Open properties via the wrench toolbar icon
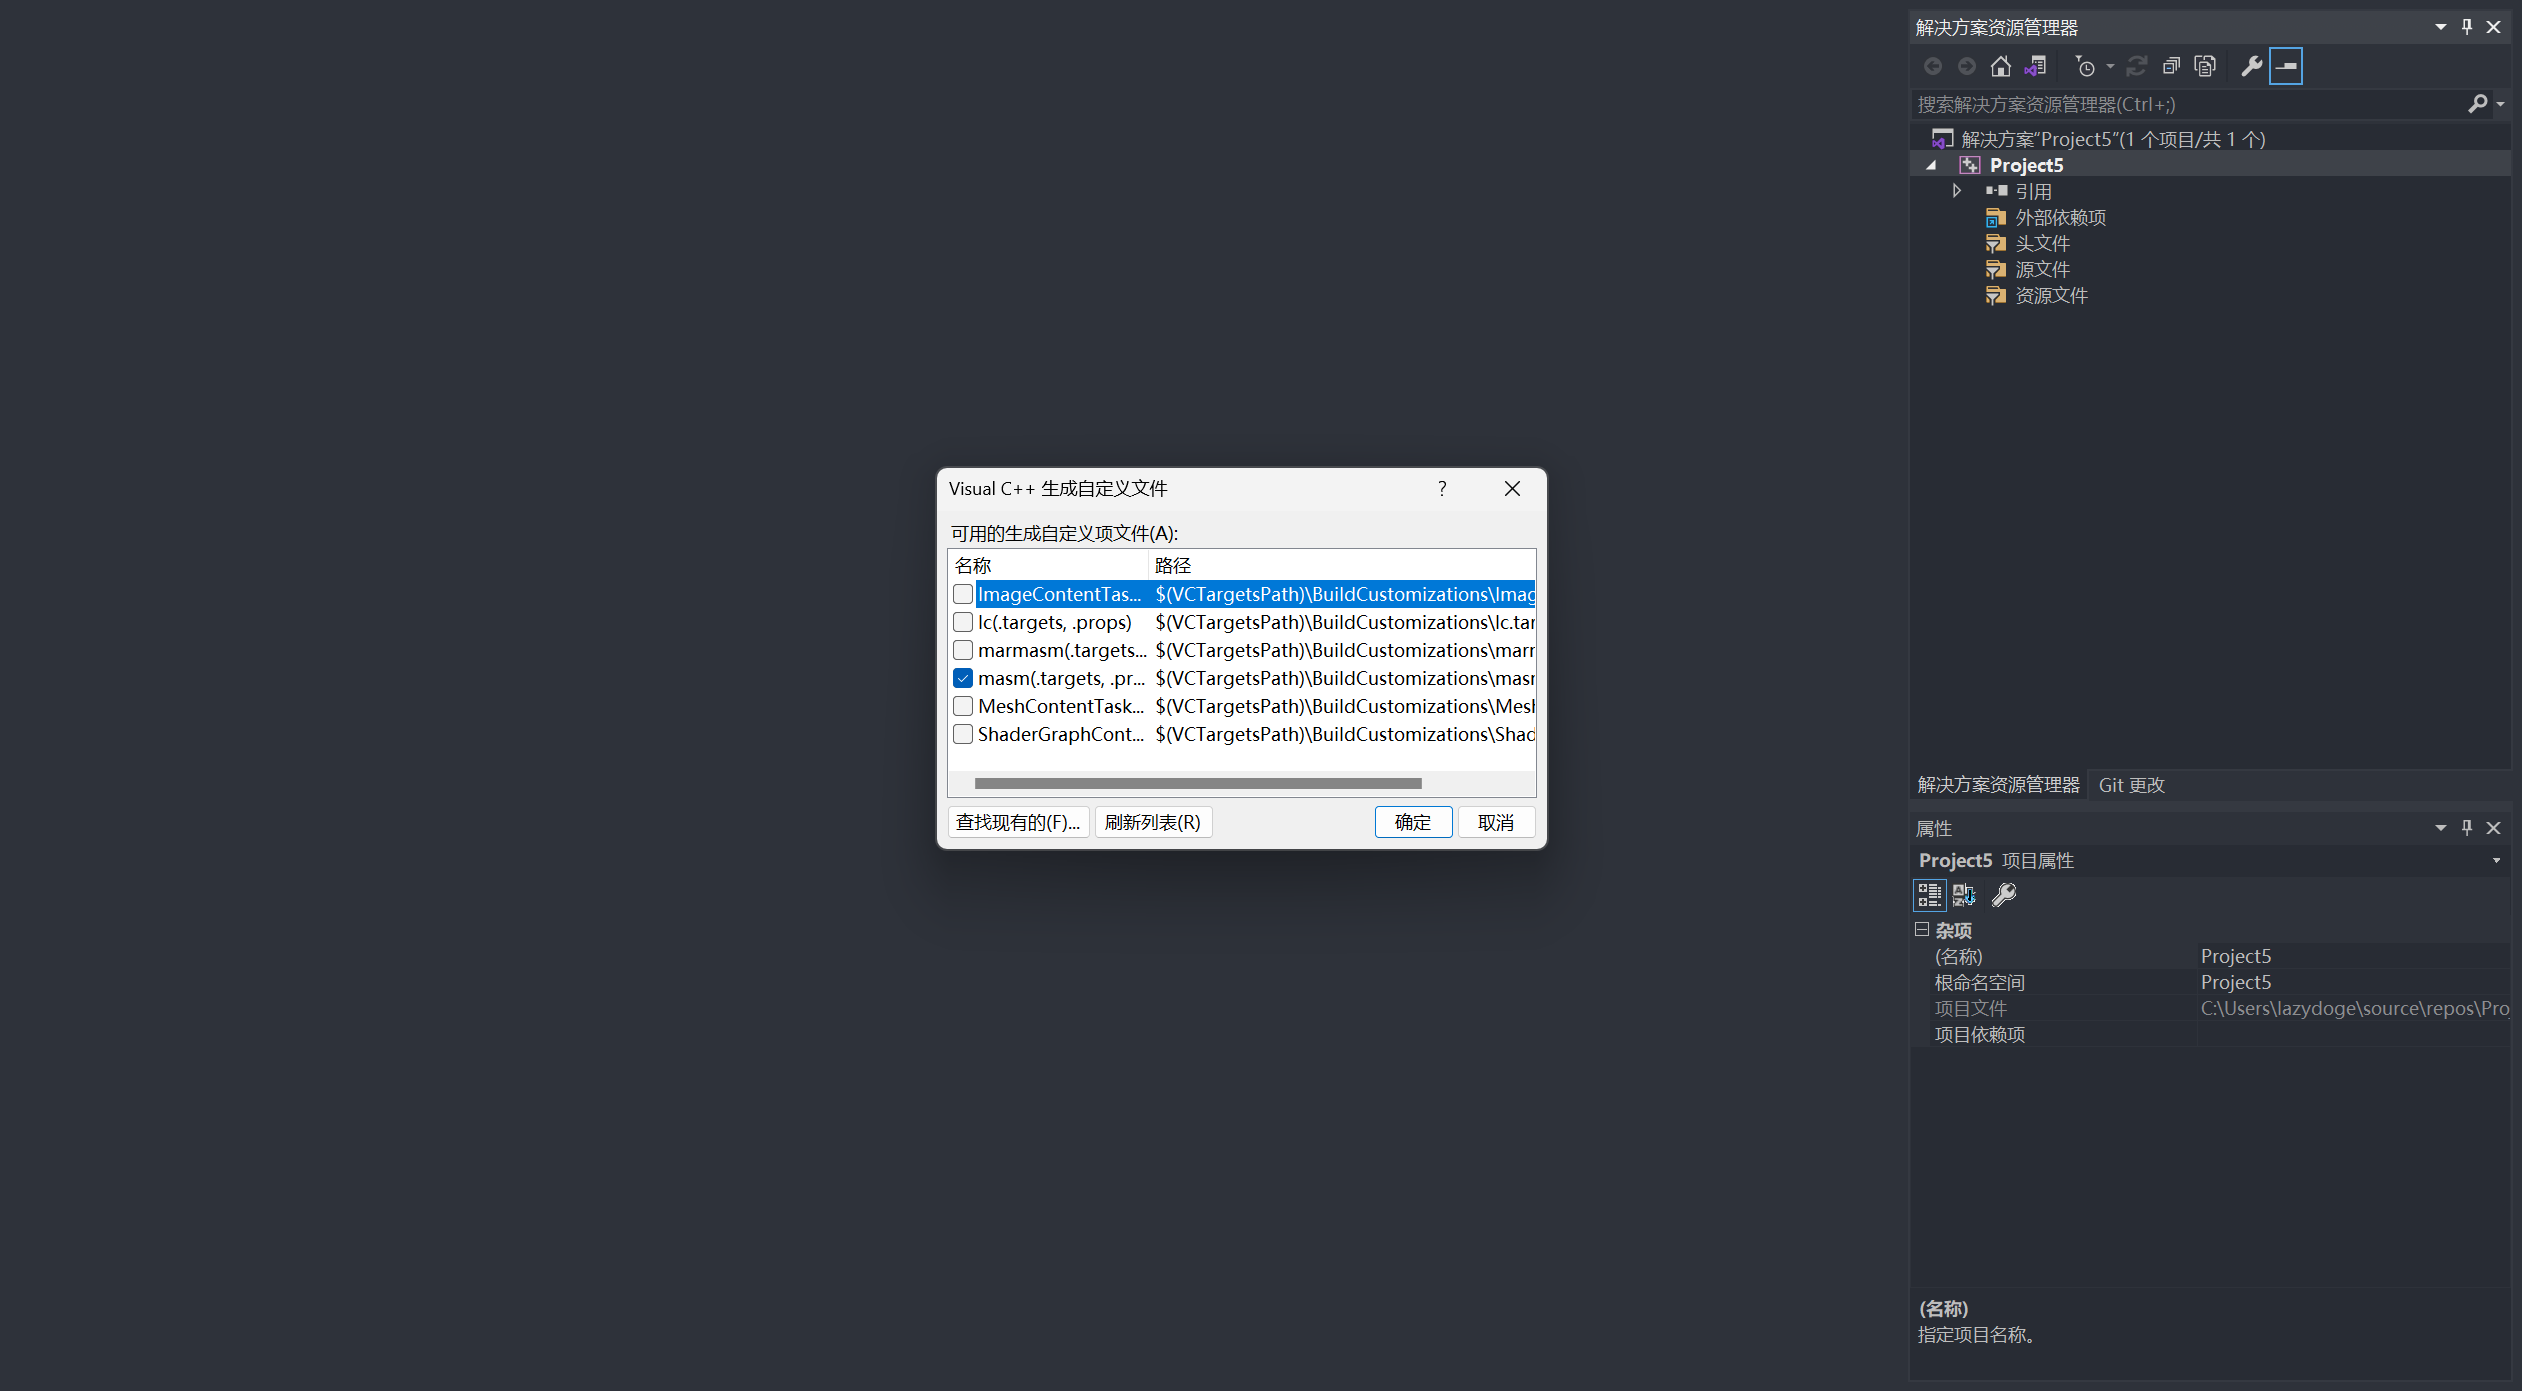The height and width of the screenshot is (1391, 2522). [2251, 67]
